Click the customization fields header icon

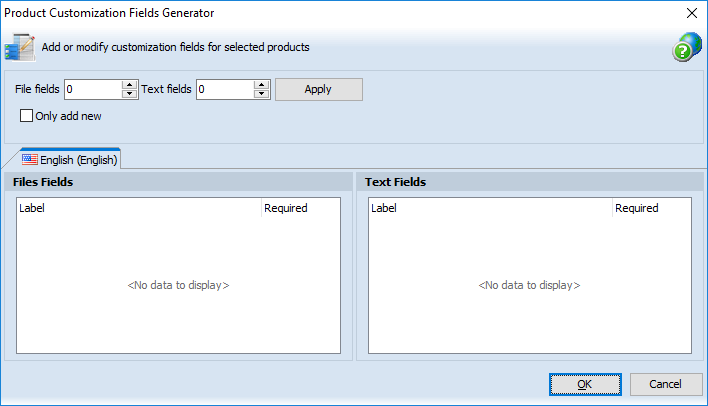pyautogui.click(x=20, y=47)
